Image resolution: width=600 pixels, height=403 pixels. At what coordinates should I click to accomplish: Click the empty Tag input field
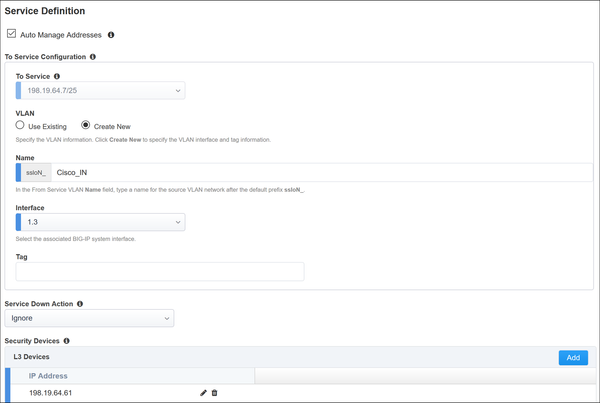click(x=160, y=271)
